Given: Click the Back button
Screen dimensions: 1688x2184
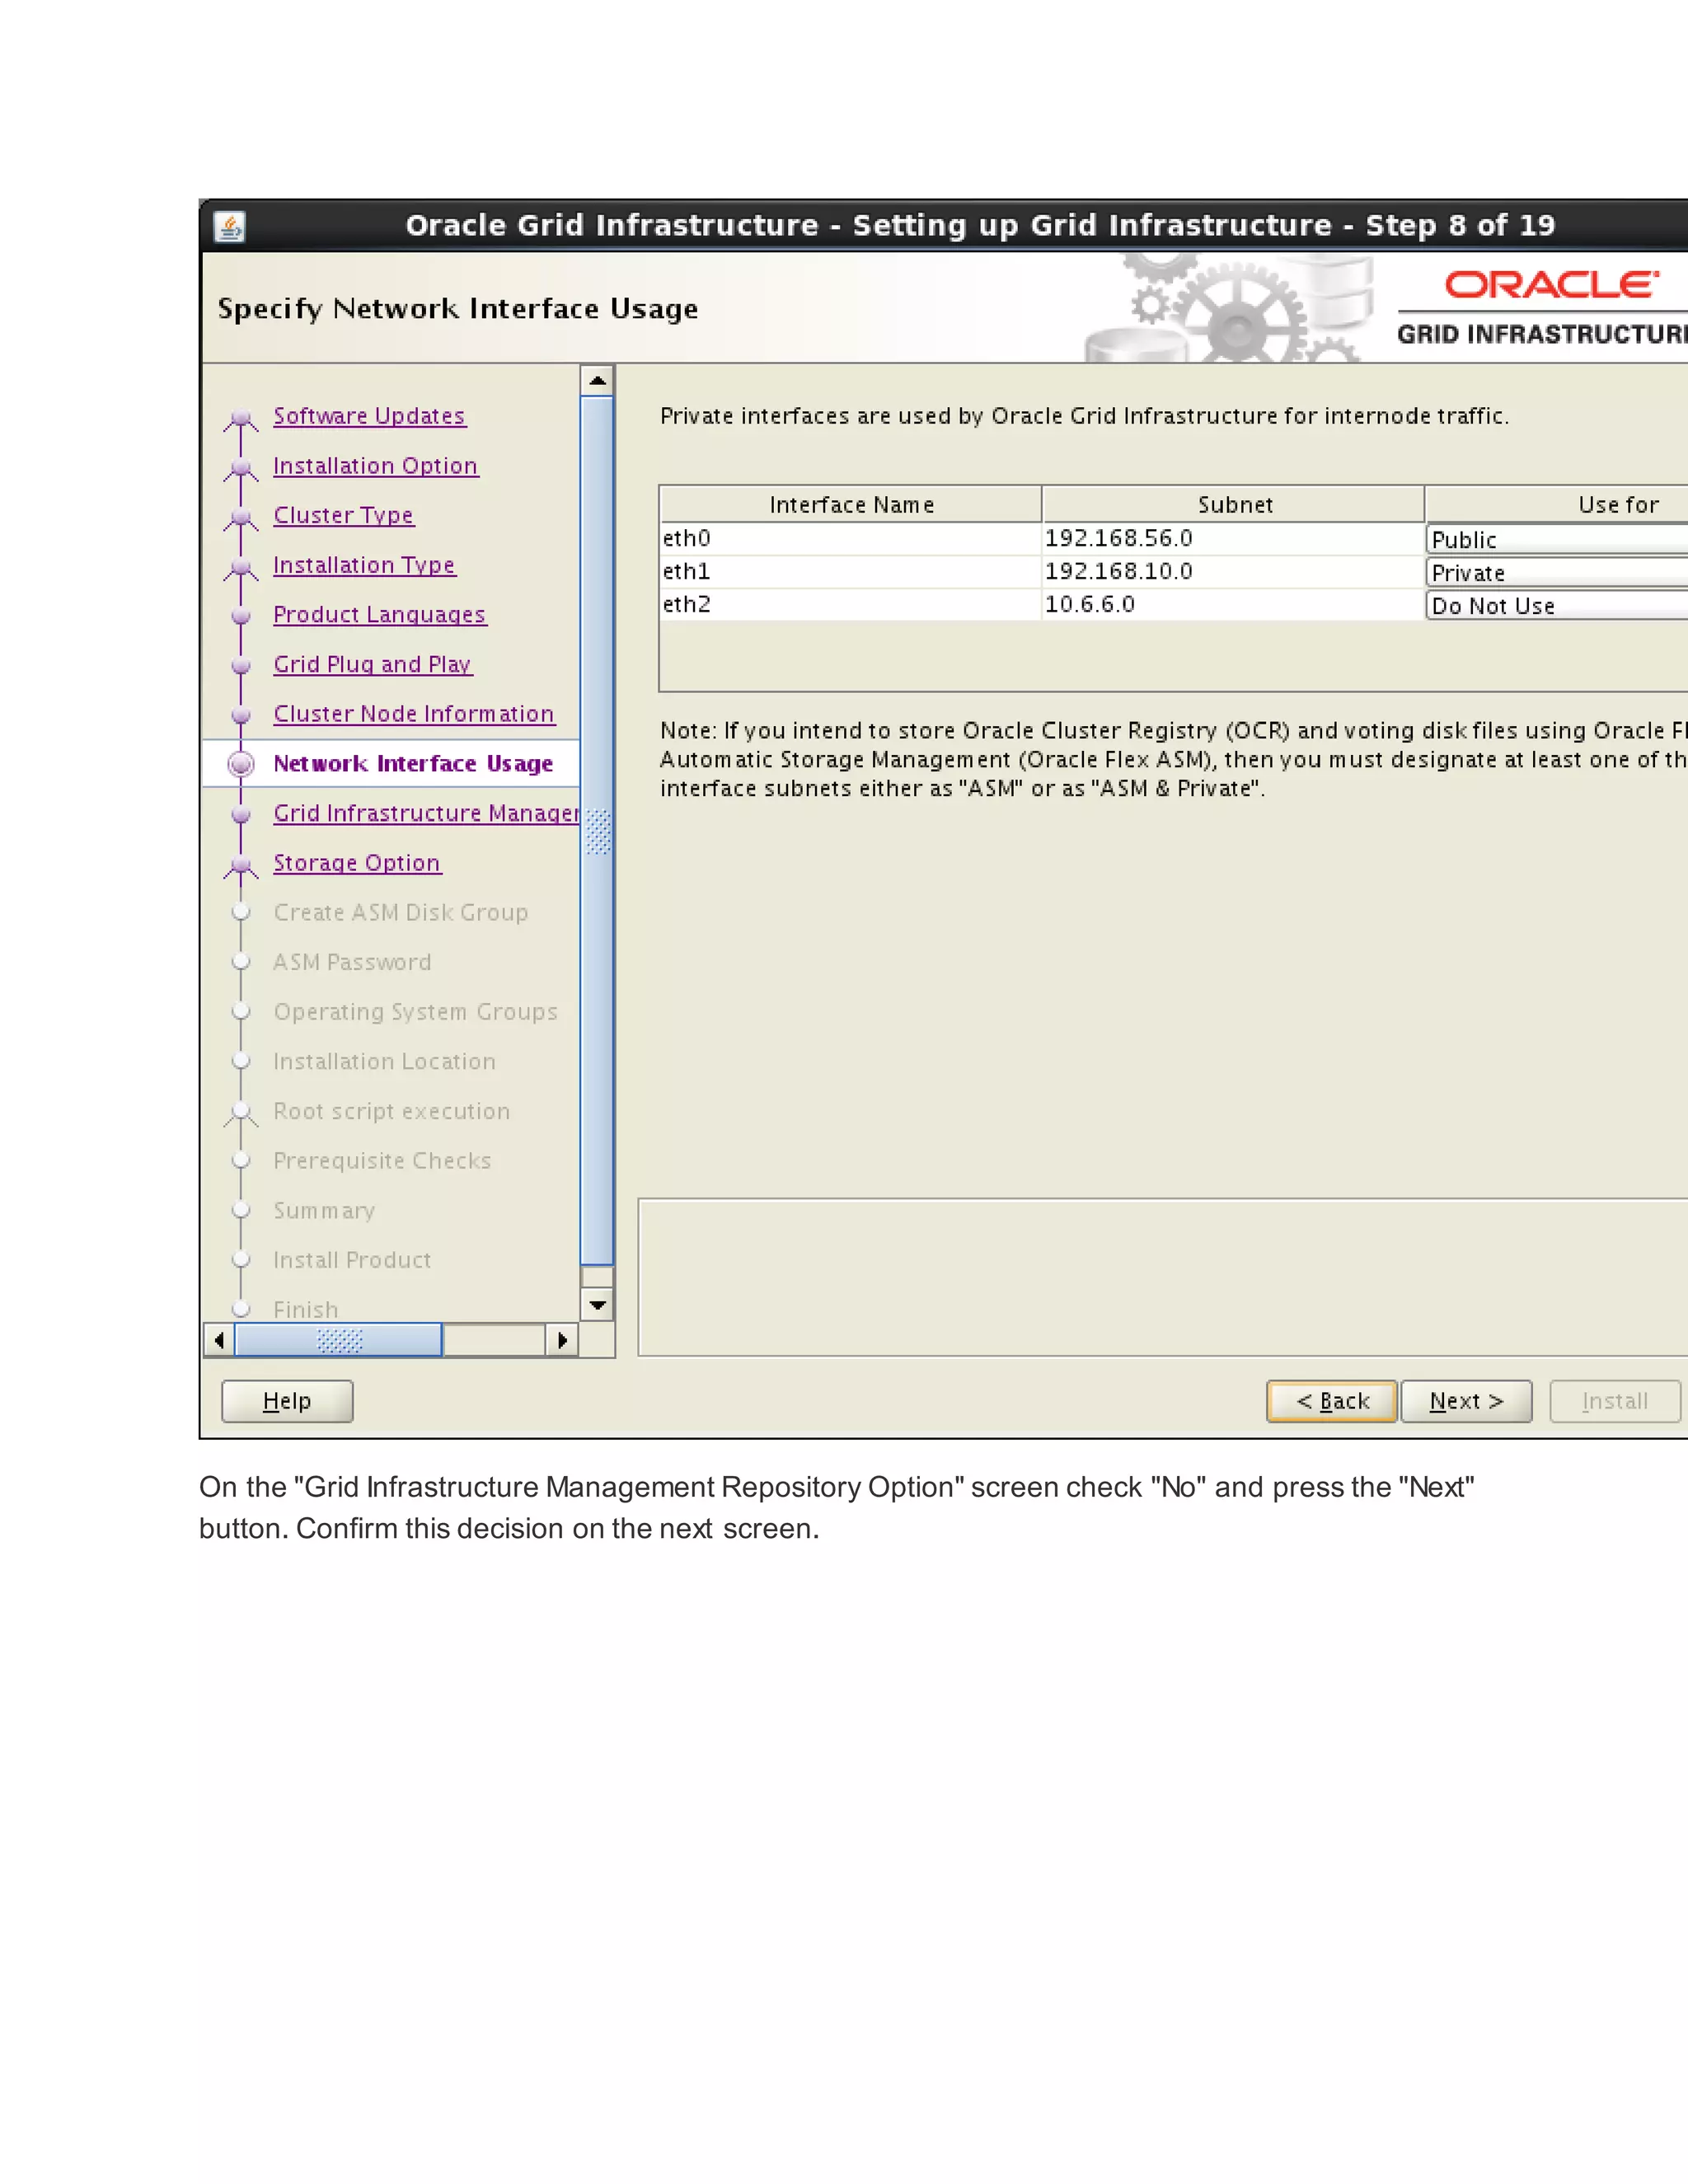Looking at the screenshot, I should pos(1332,1401).
